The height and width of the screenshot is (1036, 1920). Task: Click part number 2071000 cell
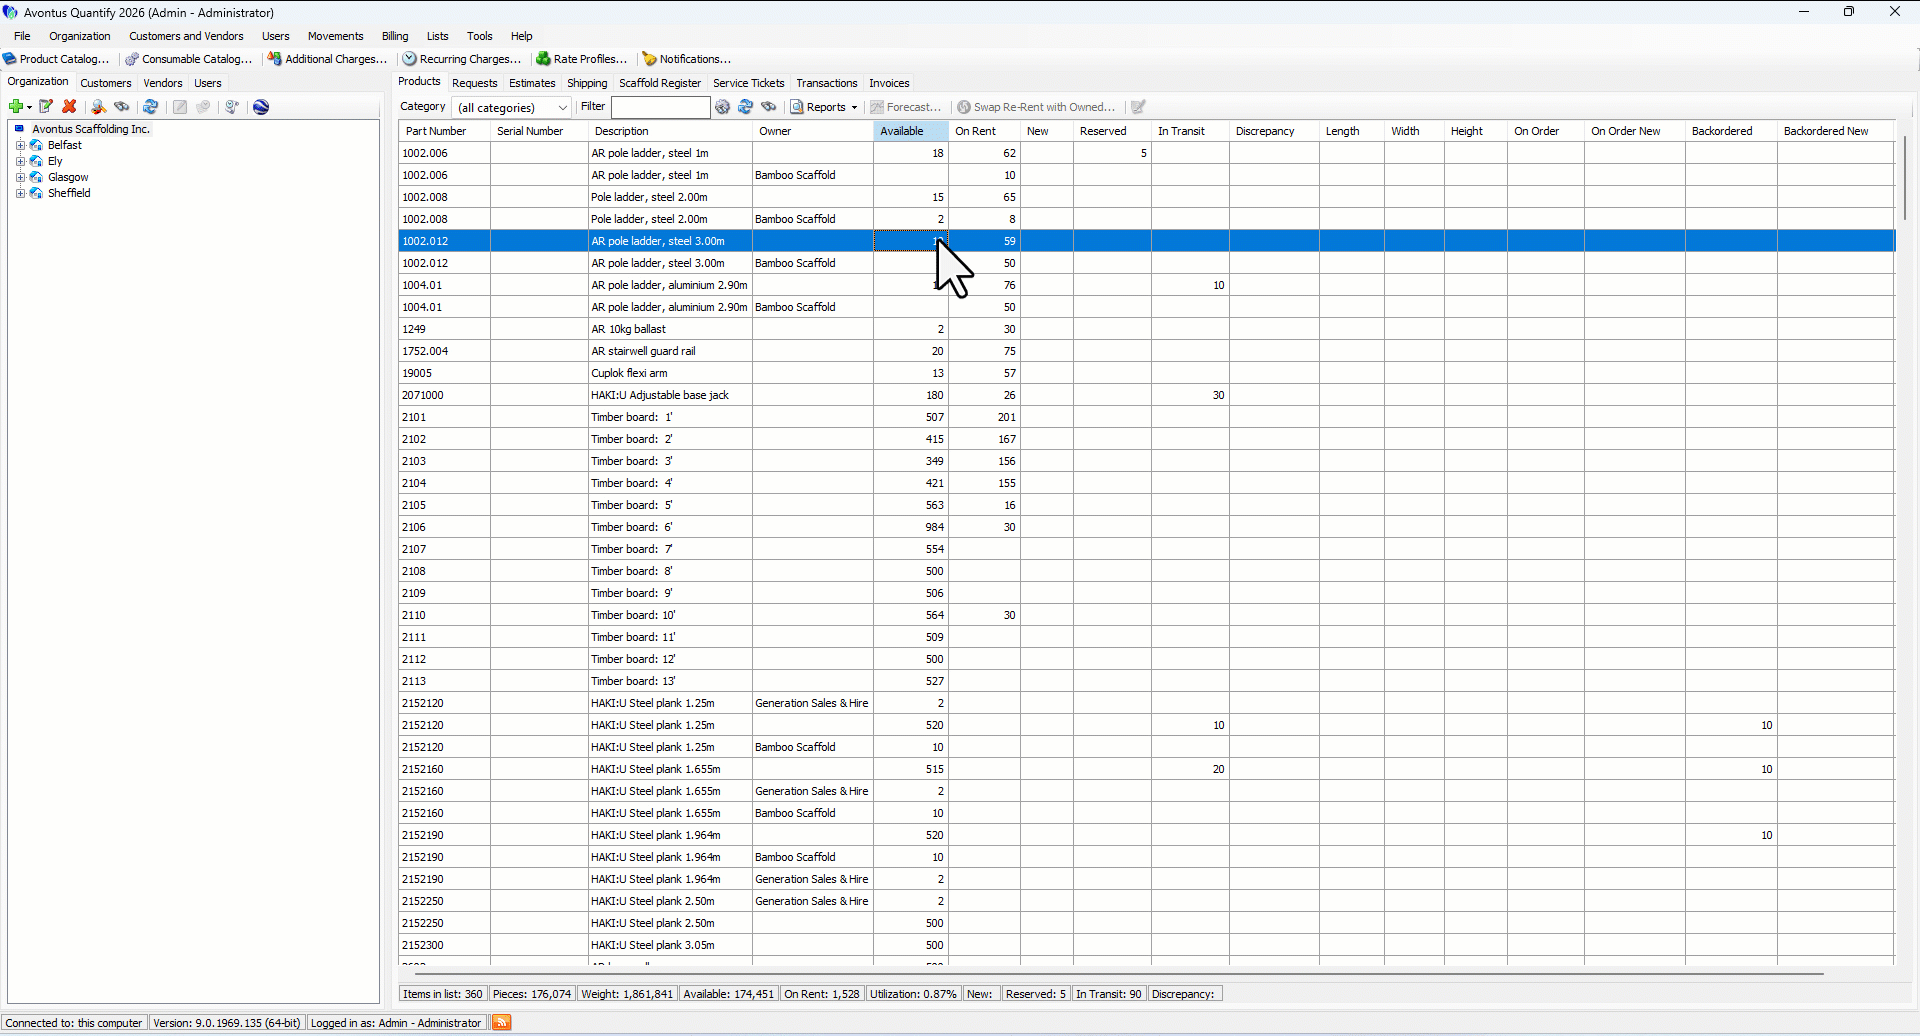click(444, 395)
